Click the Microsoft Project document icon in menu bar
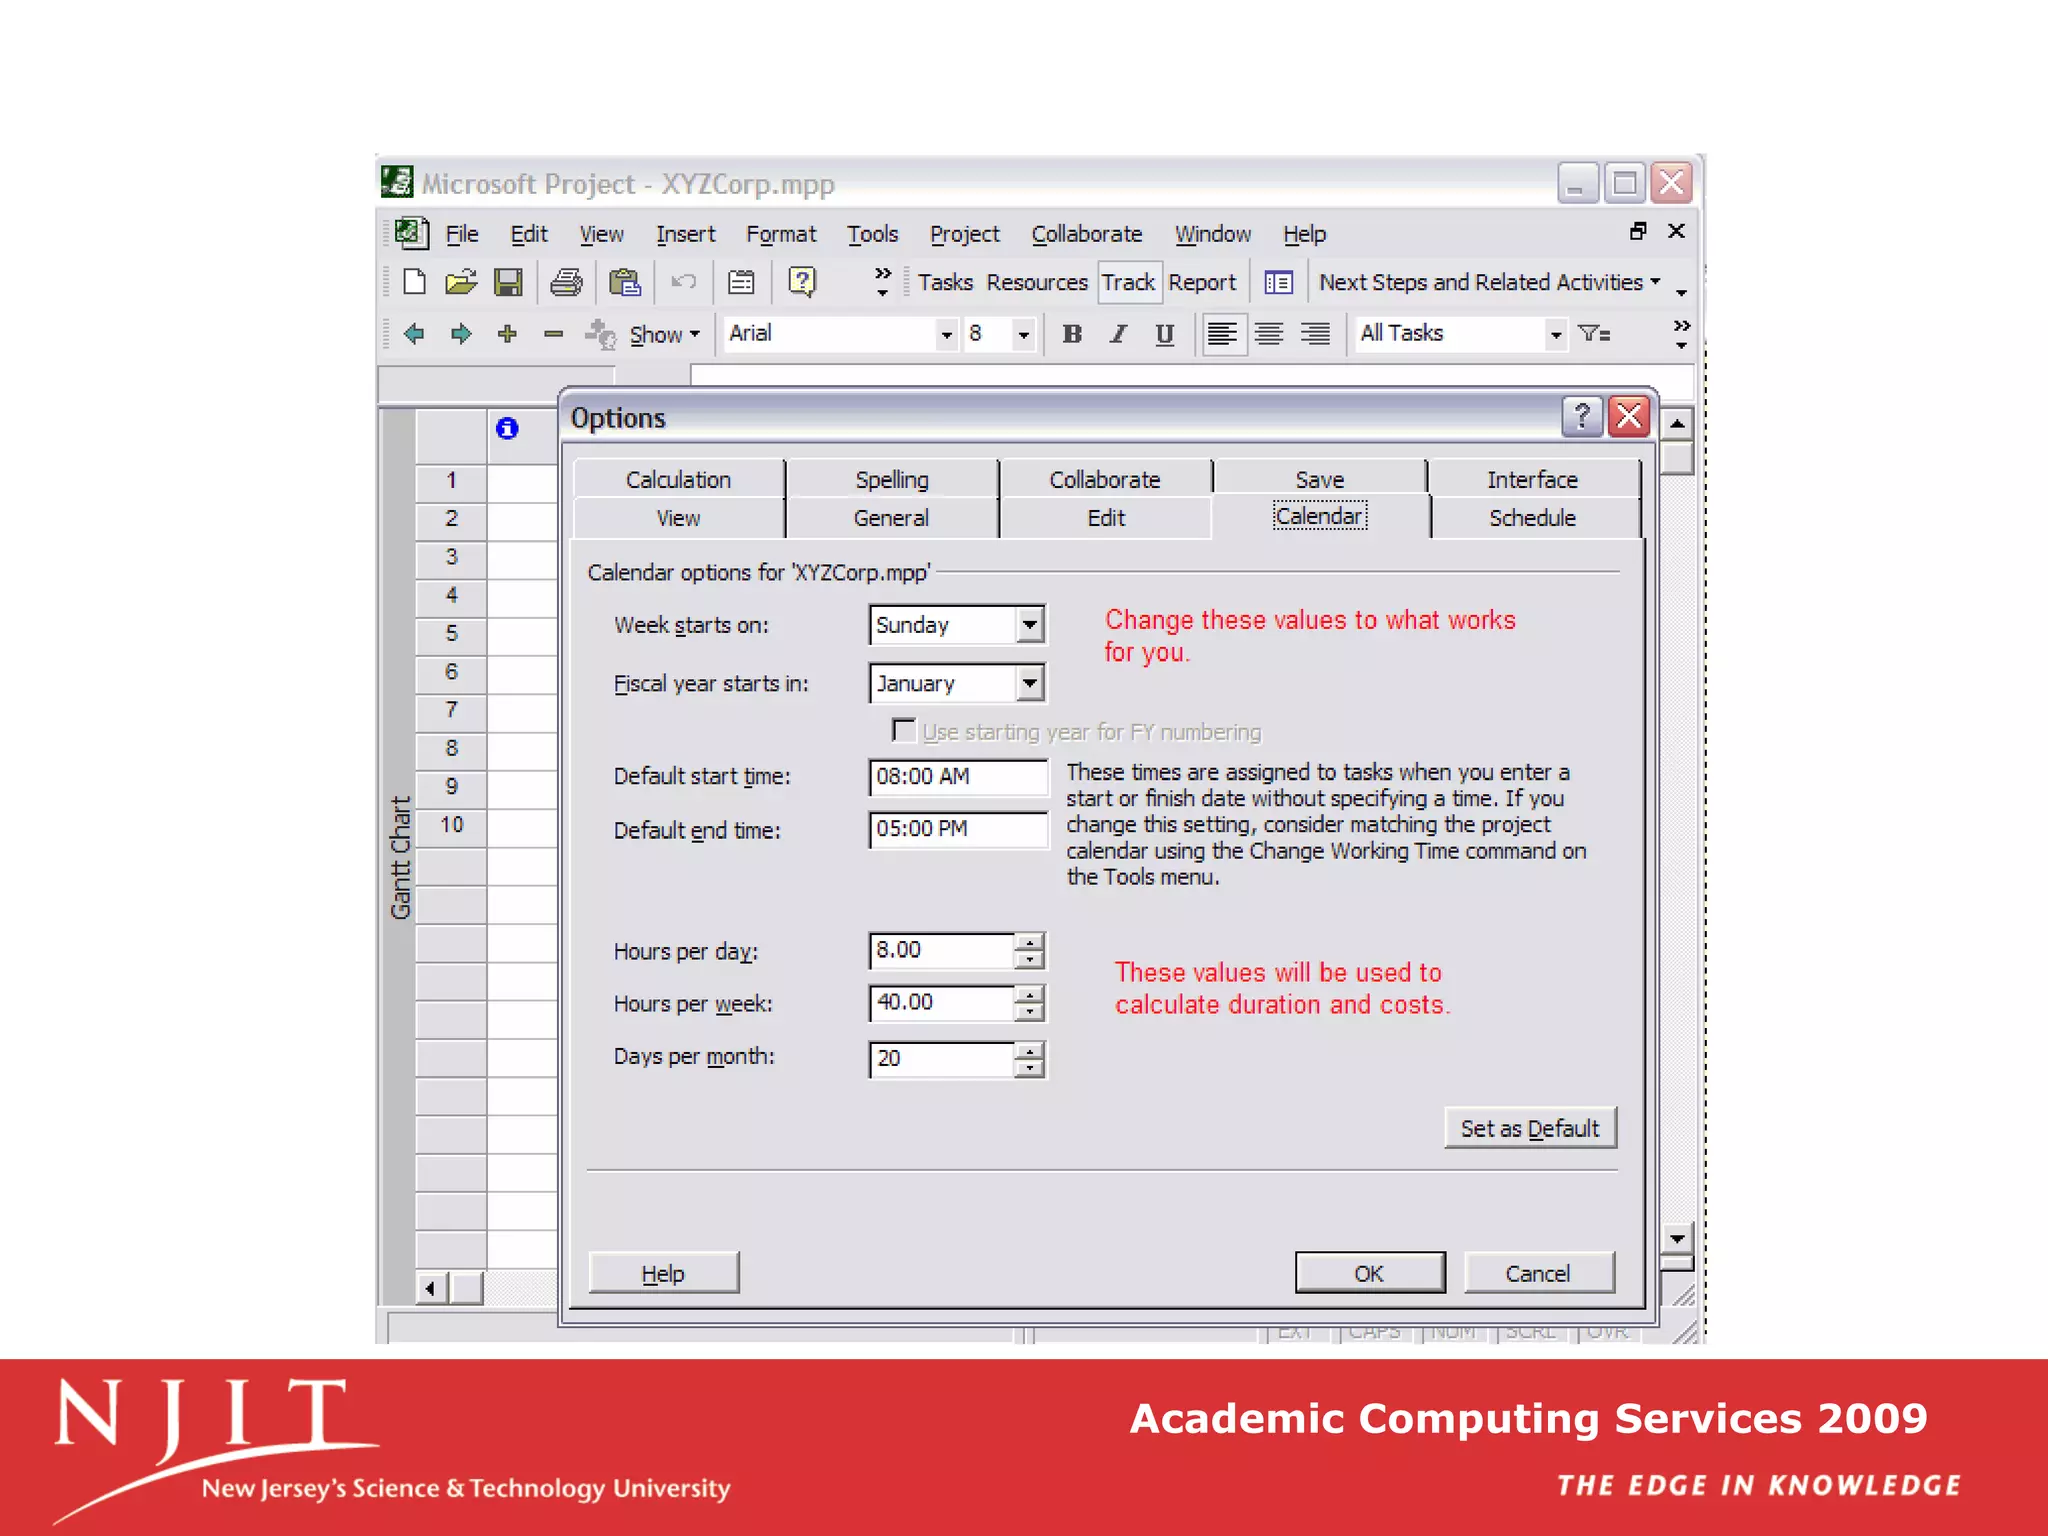The height and width of the screenshot is (1536, 2048). [412, 233]
